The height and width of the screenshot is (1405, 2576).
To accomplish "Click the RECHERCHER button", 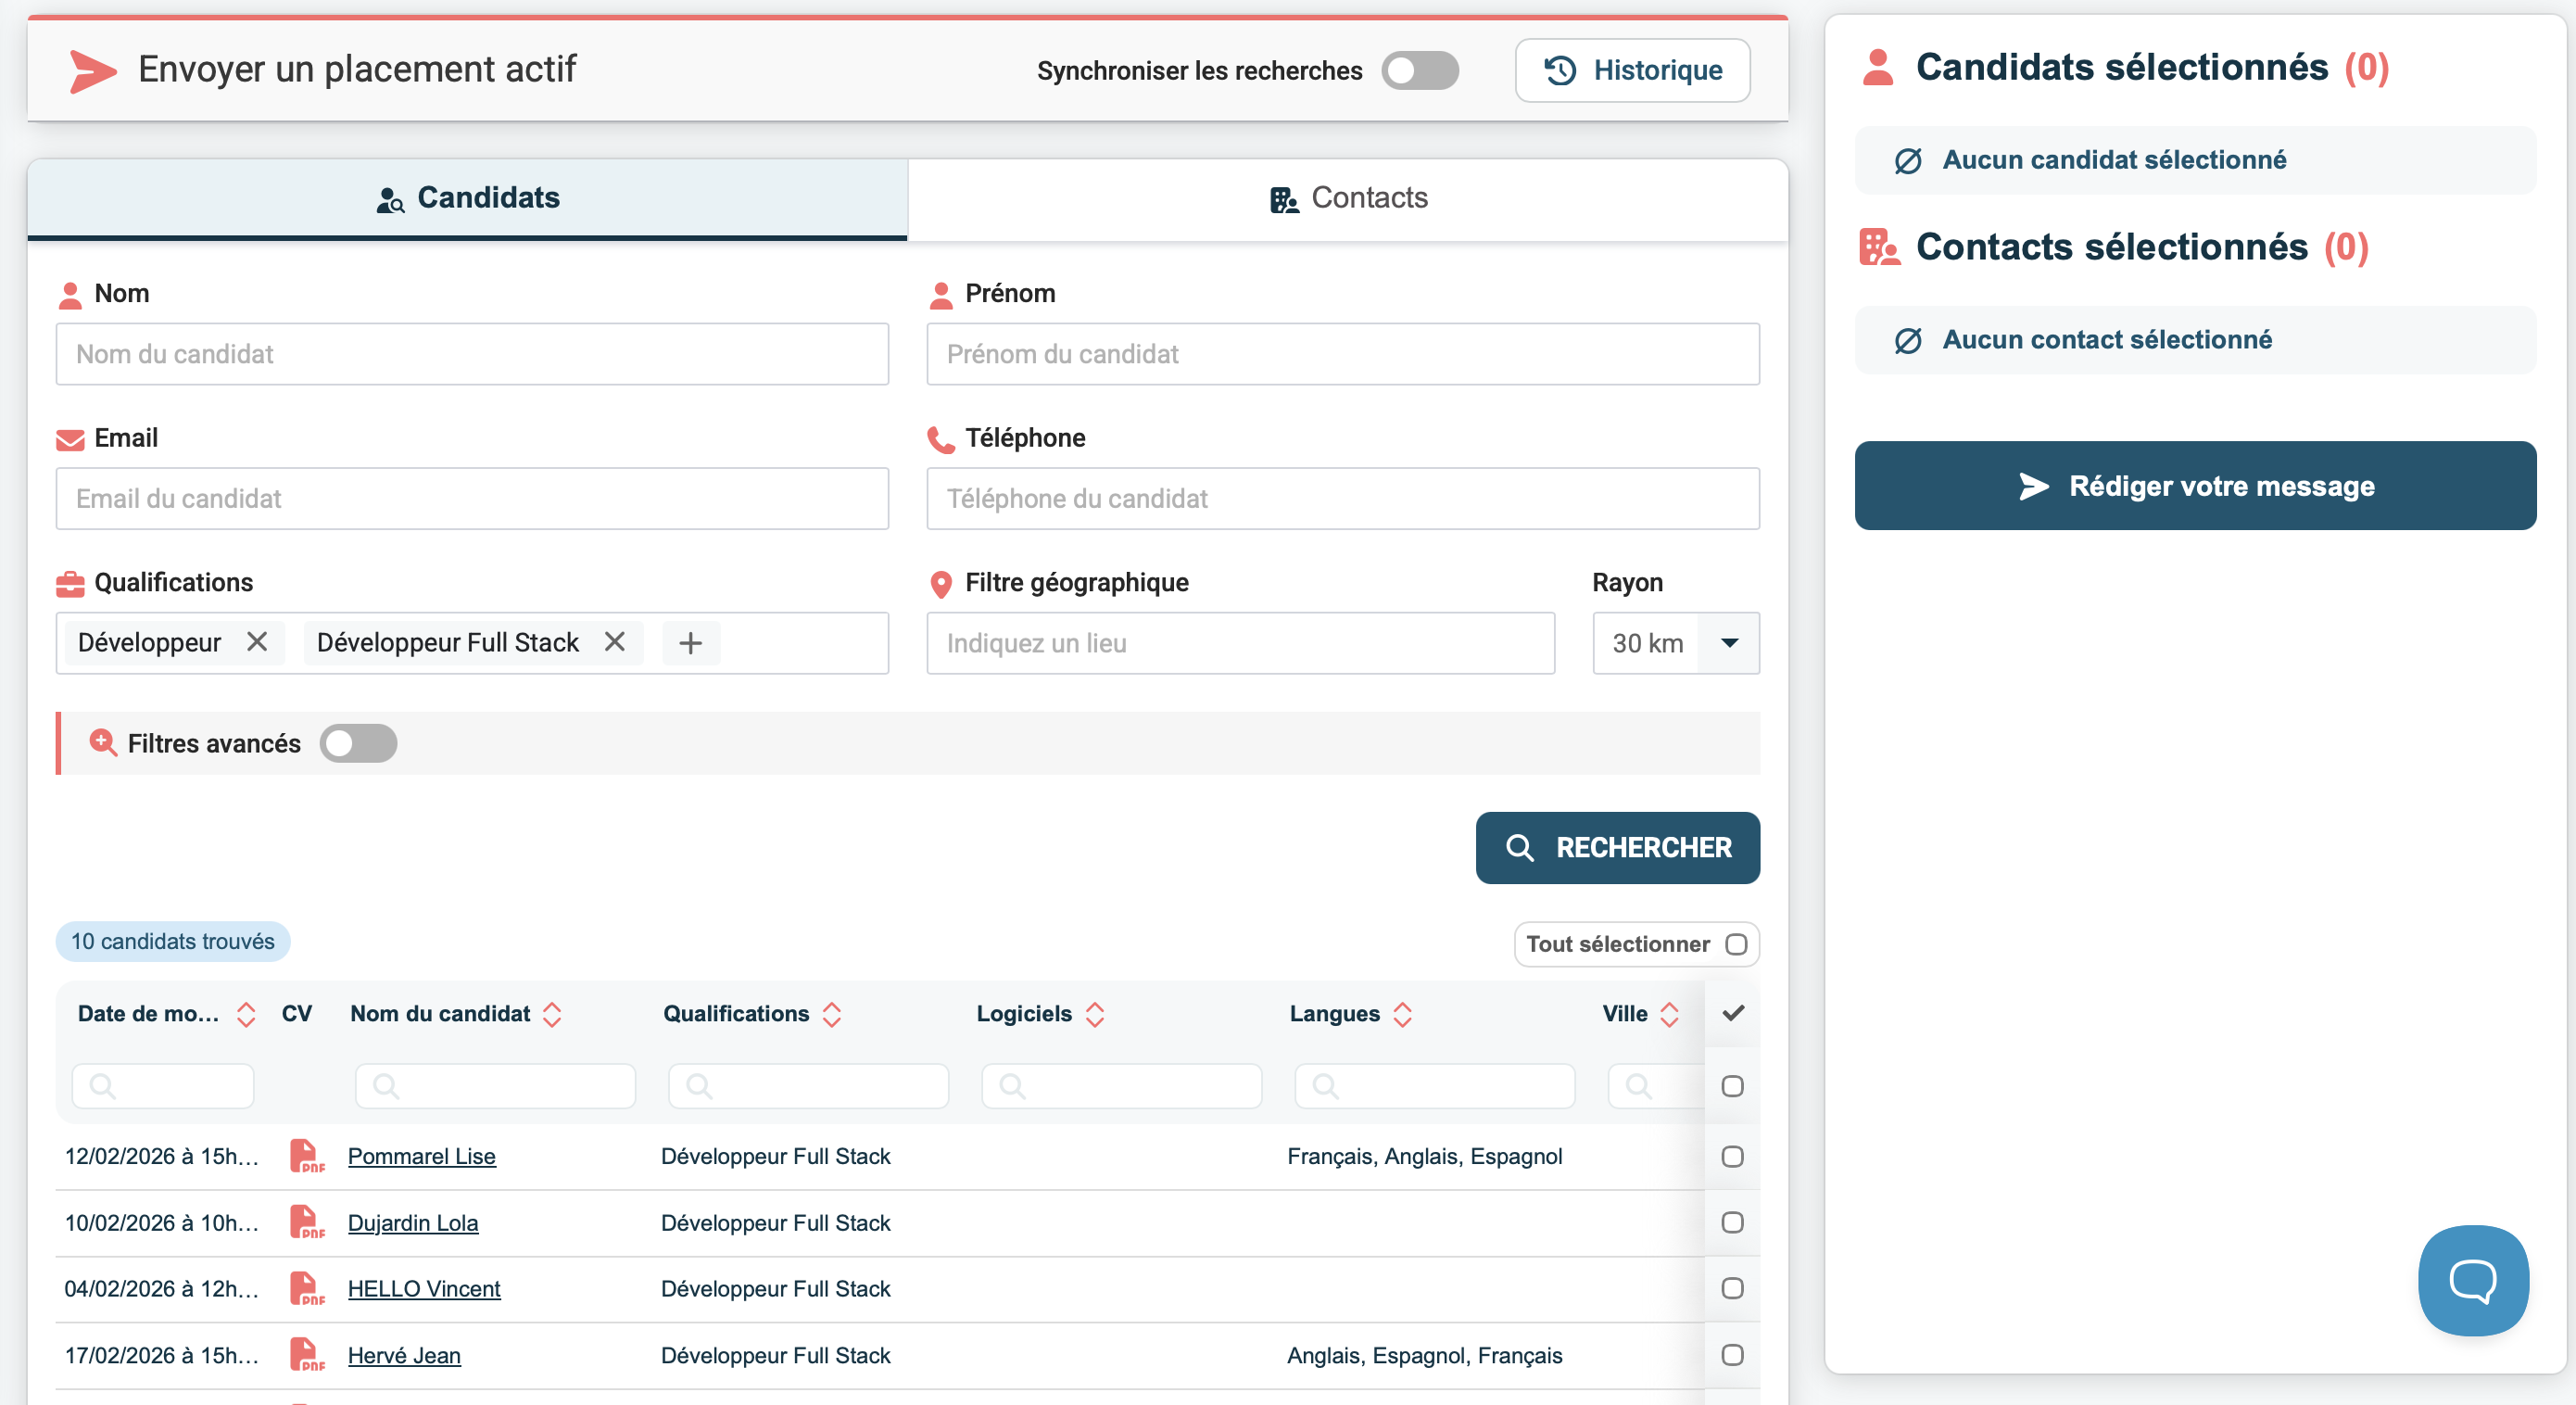I will coord(1617,847).
